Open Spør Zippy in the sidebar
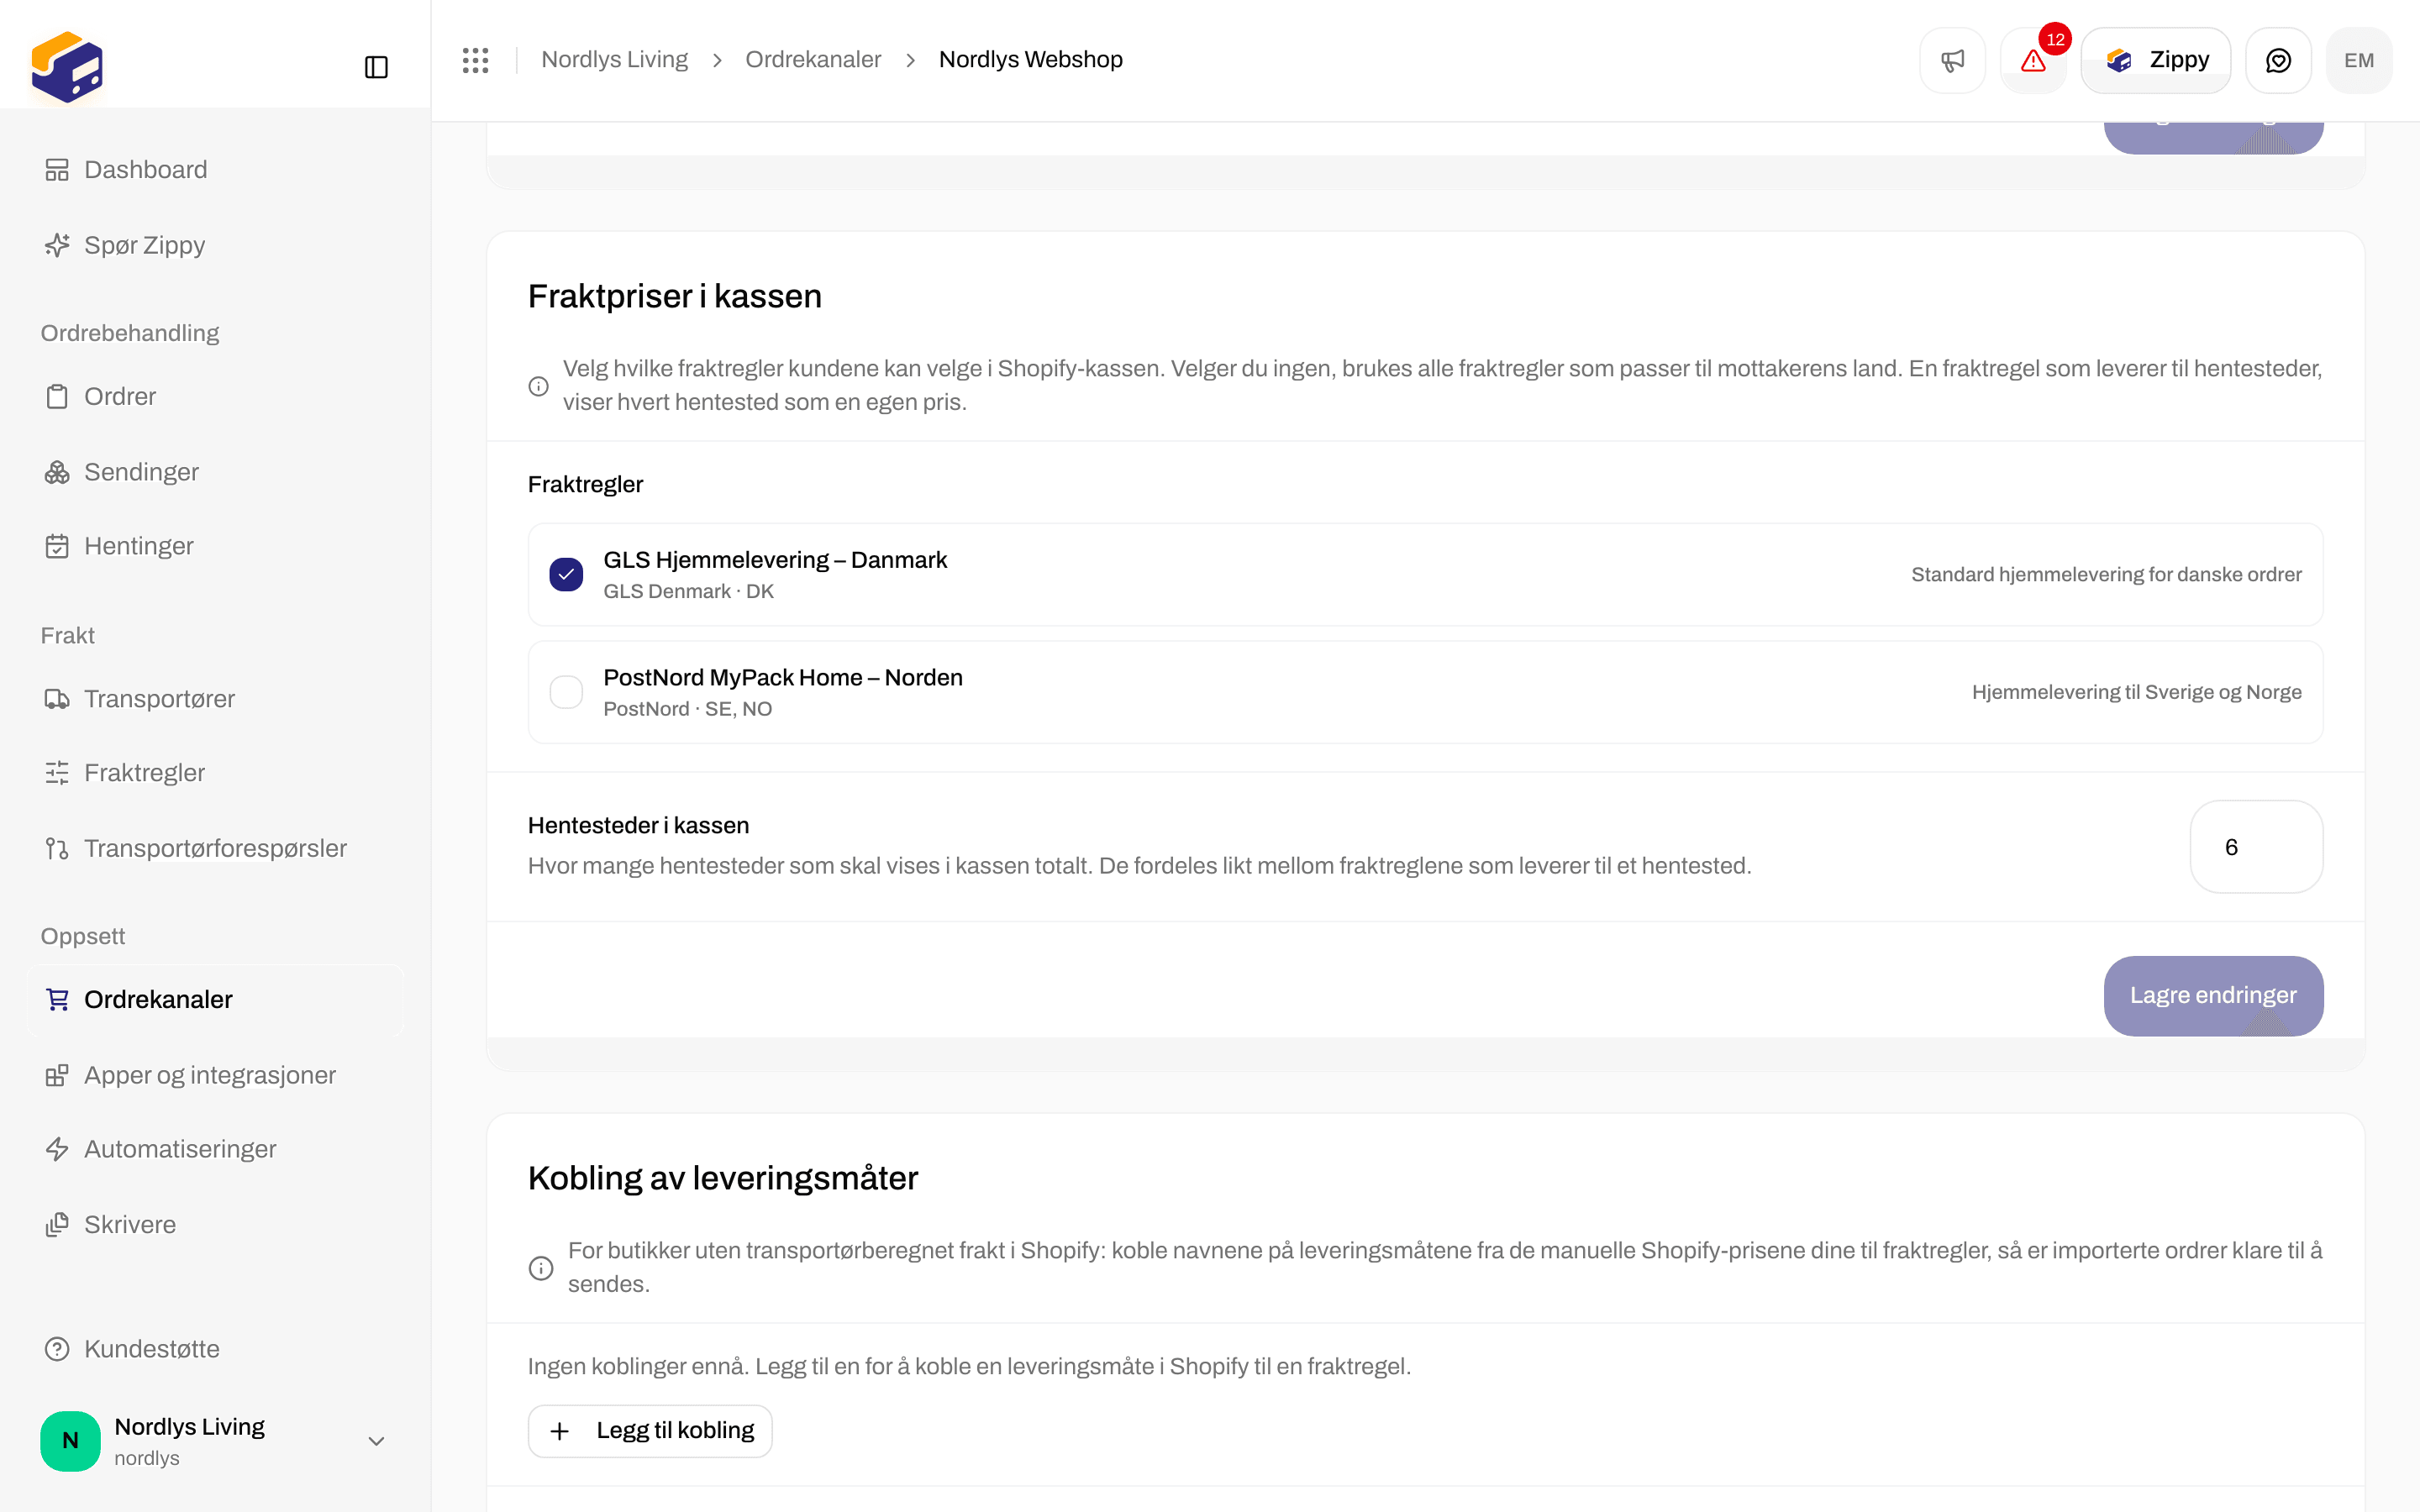Screen dimensions: 2420x1512 tap(216, 245)
